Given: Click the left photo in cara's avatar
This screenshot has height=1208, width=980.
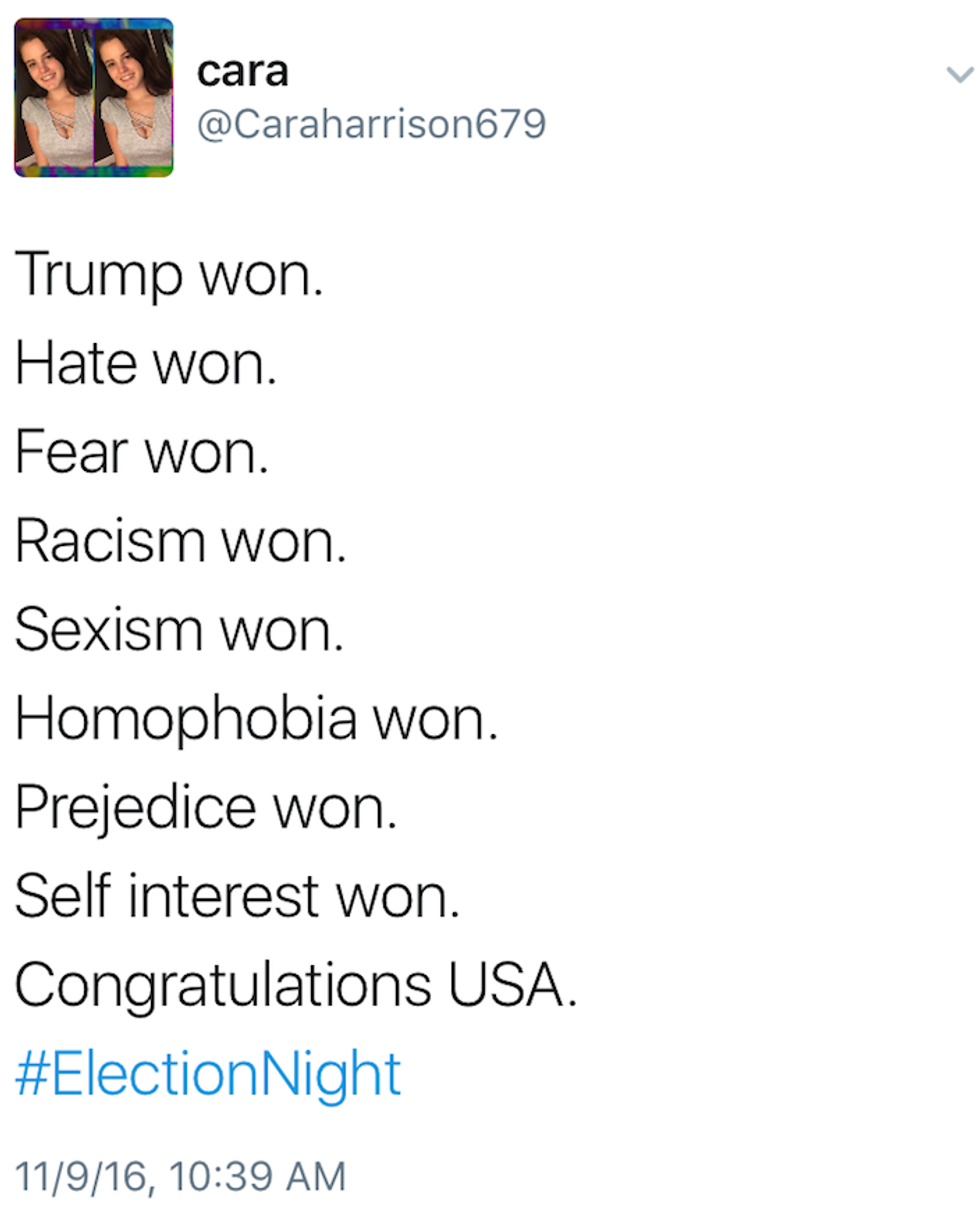Looking at the screenshot, I should pos(54,97).
